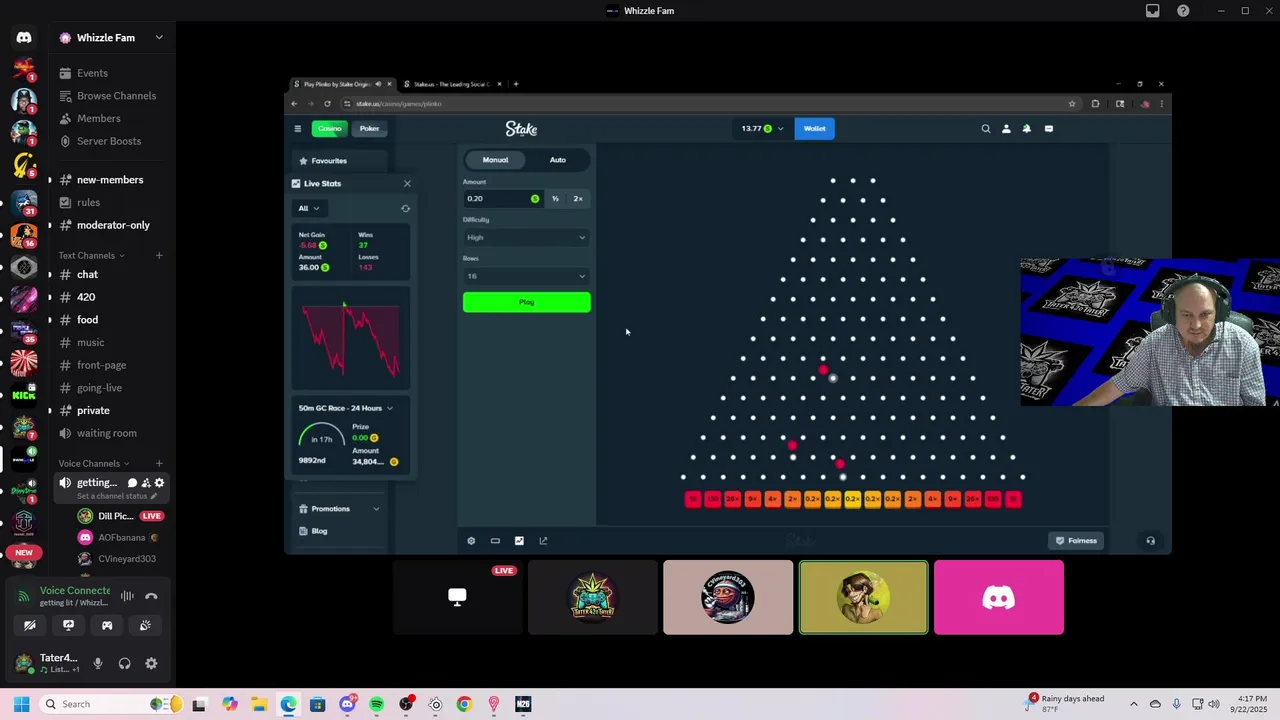Expand Whizzle Fam server dropdown
Viewport: 1280px width, 720px height.
[x=159, y=38]
